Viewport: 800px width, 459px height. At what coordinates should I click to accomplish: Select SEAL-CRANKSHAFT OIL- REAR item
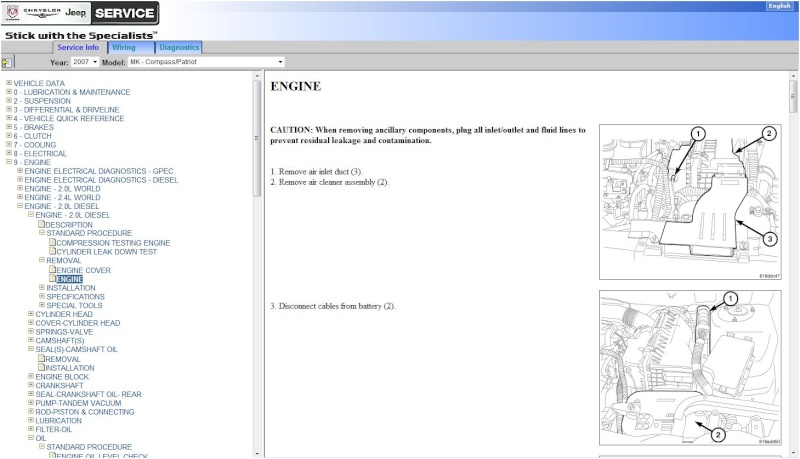88,394
